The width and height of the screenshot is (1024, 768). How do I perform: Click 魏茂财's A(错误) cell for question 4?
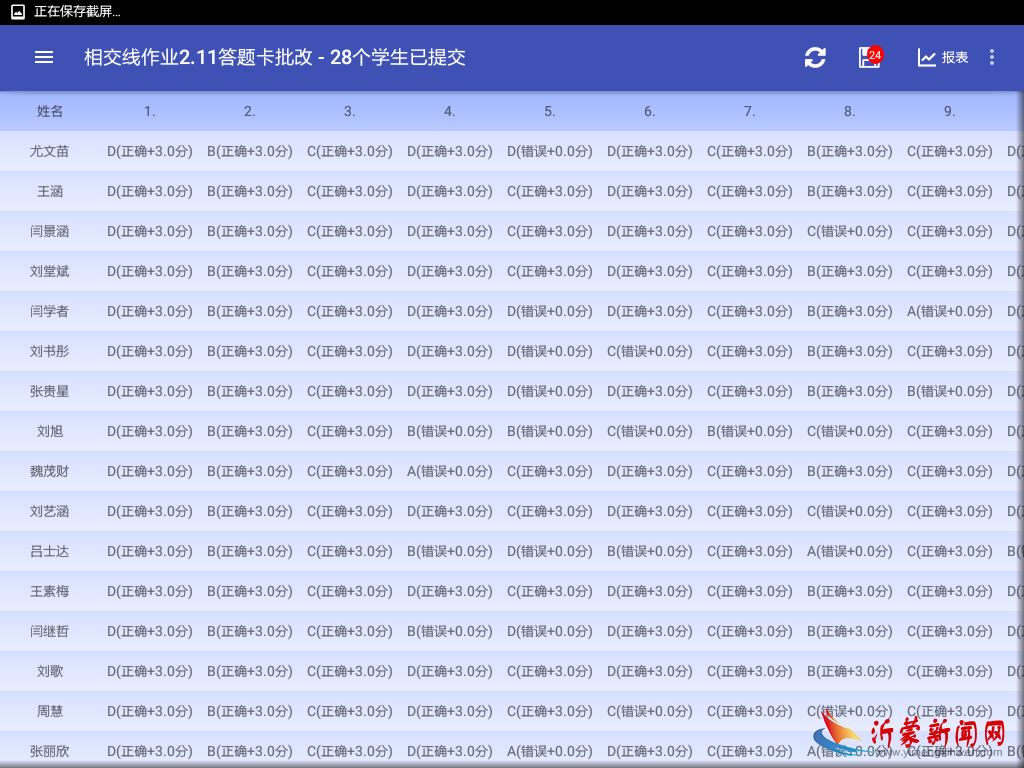tap(449, 471)
